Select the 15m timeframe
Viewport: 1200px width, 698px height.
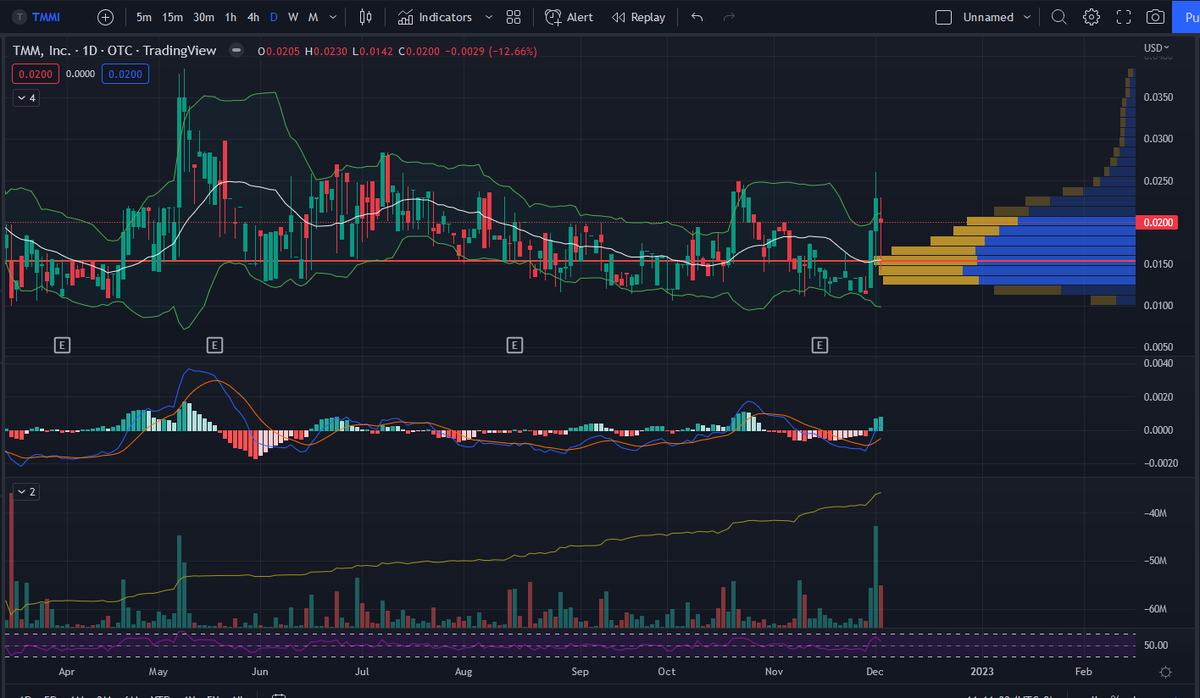pyautogui.click(x=173, y=17)
